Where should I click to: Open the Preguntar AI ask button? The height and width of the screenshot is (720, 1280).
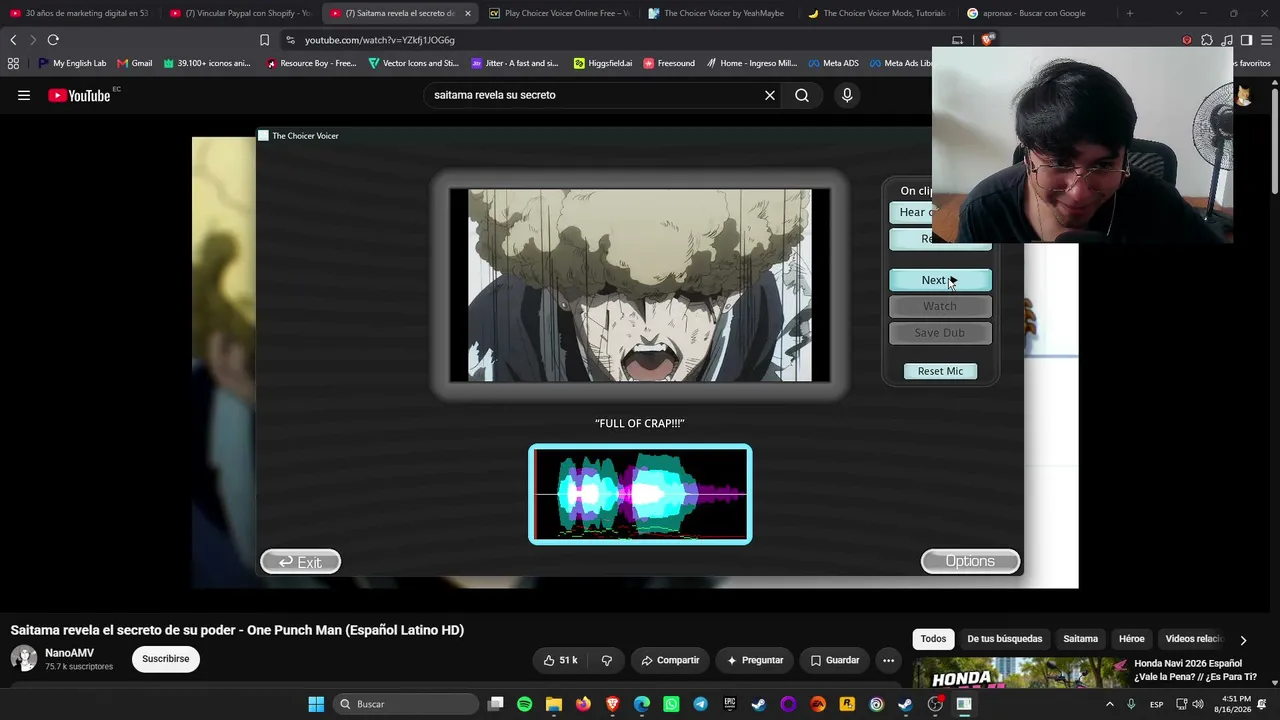pos(755,660)
